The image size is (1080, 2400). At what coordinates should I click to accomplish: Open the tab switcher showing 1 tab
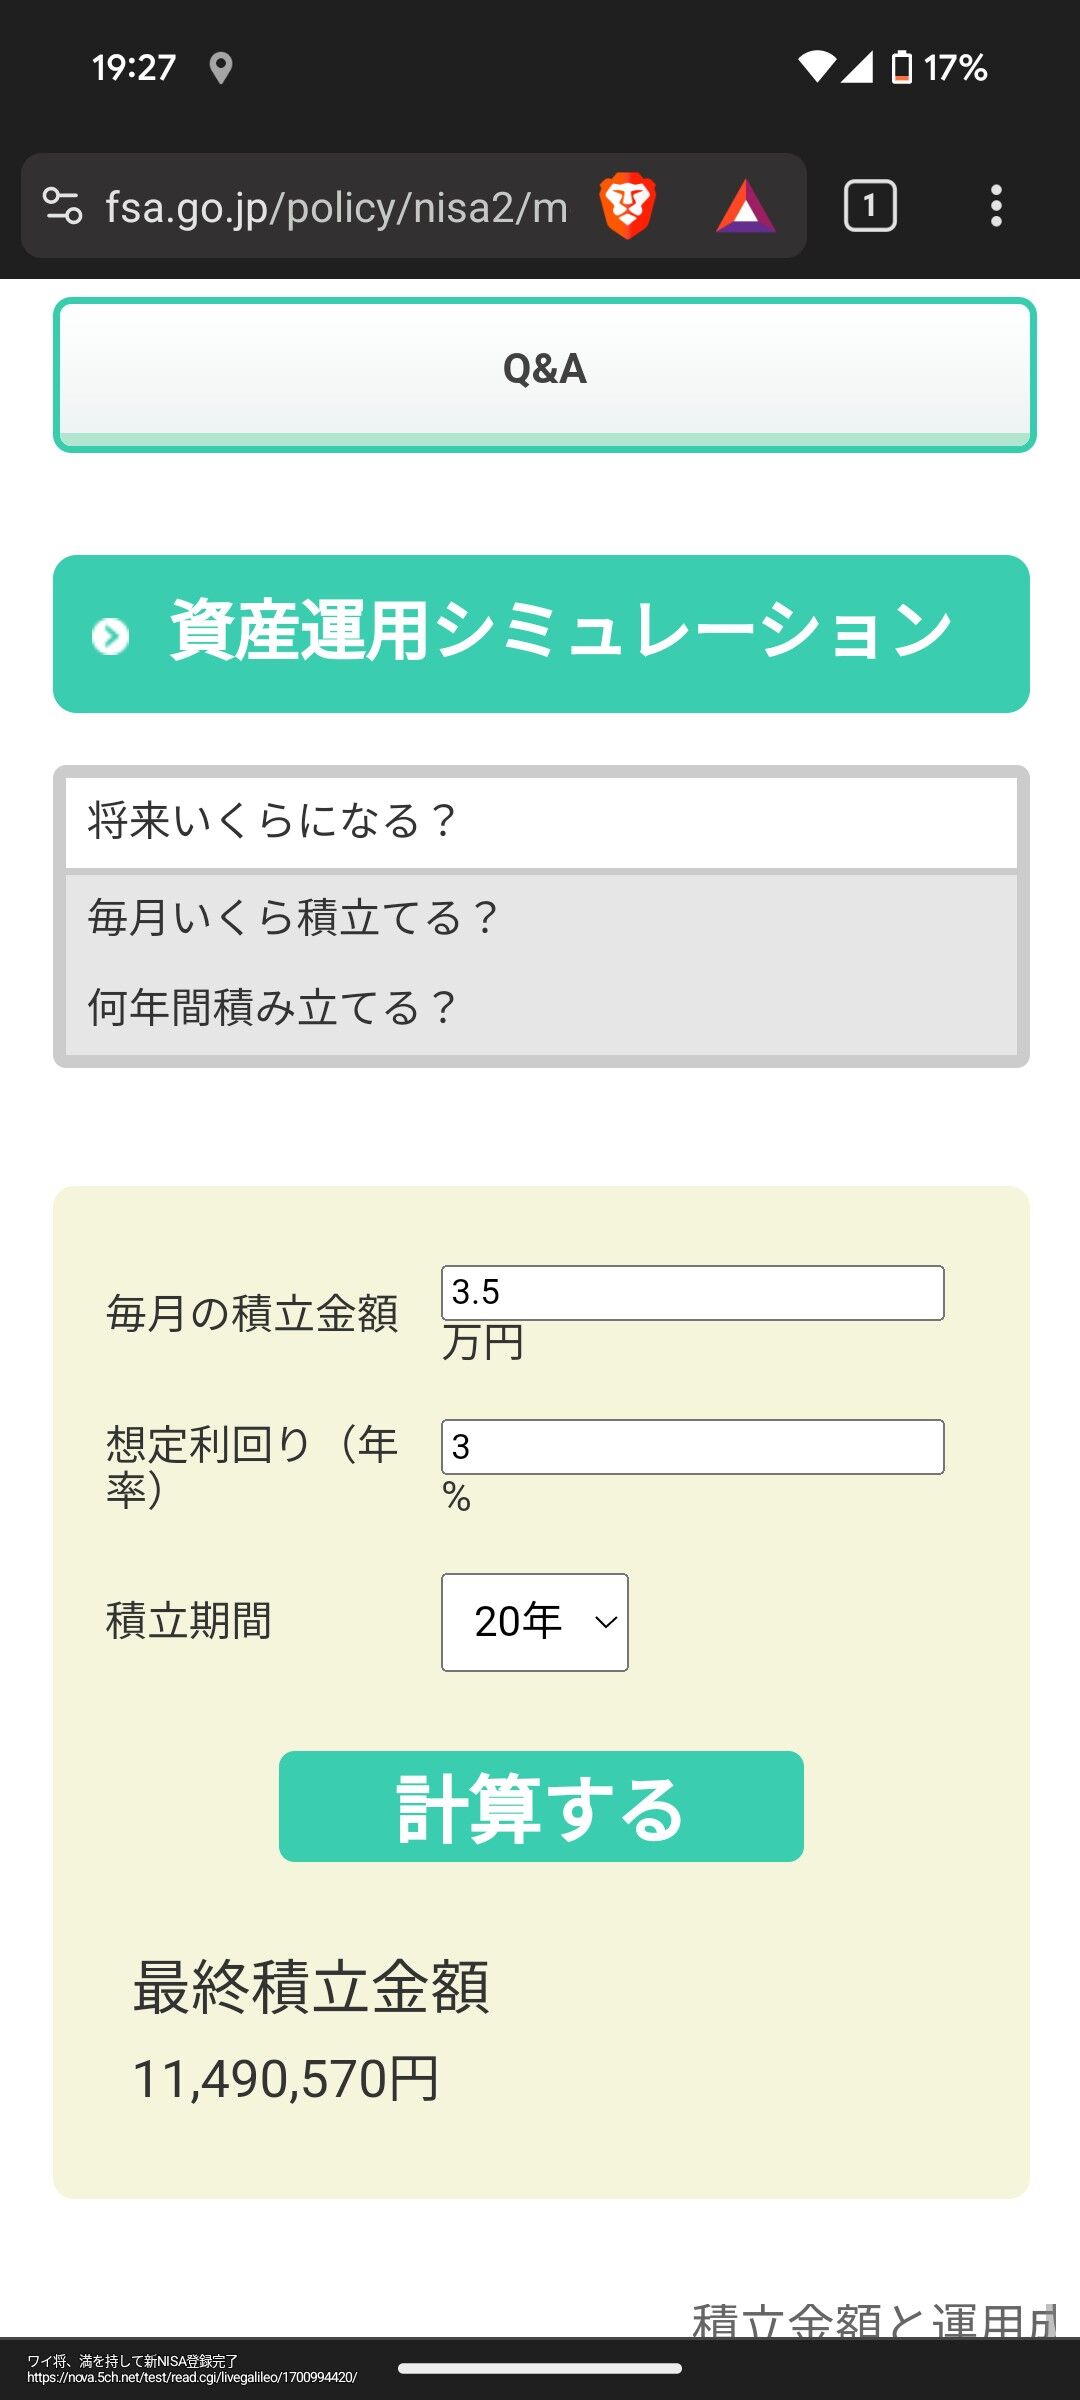click(x=870, y=206)
